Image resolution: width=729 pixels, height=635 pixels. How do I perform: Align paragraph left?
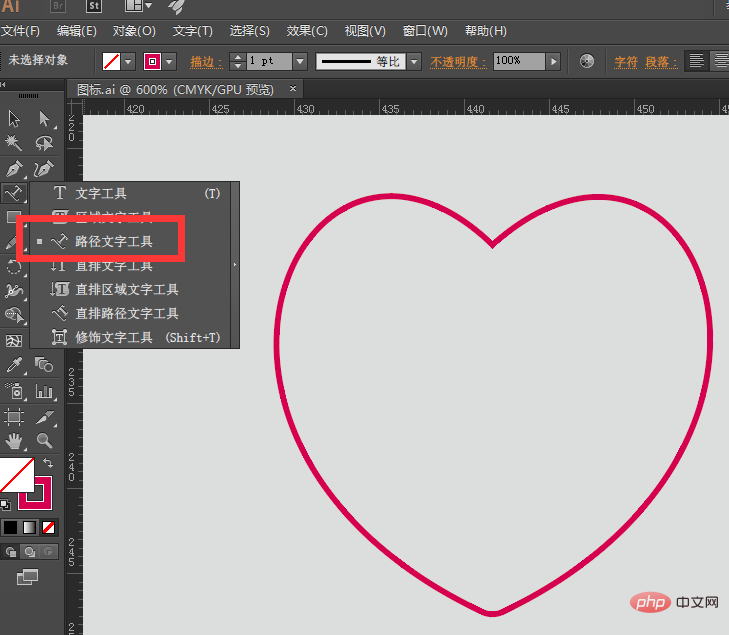[x=696, y=61]
